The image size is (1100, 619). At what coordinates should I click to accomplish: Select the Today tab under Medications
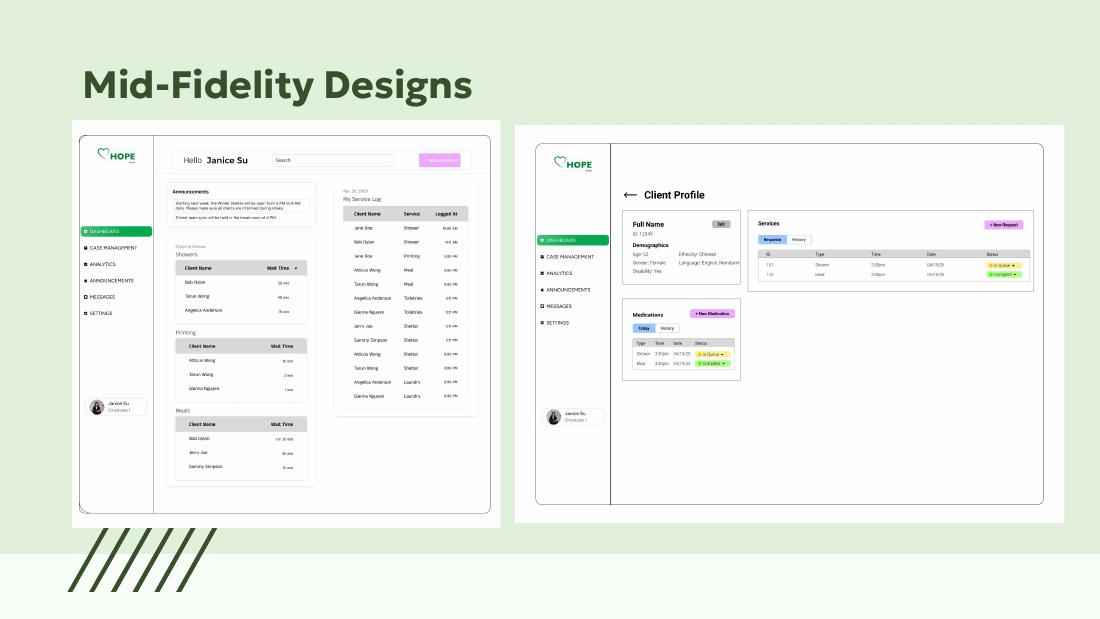click(x=644, y=328)
